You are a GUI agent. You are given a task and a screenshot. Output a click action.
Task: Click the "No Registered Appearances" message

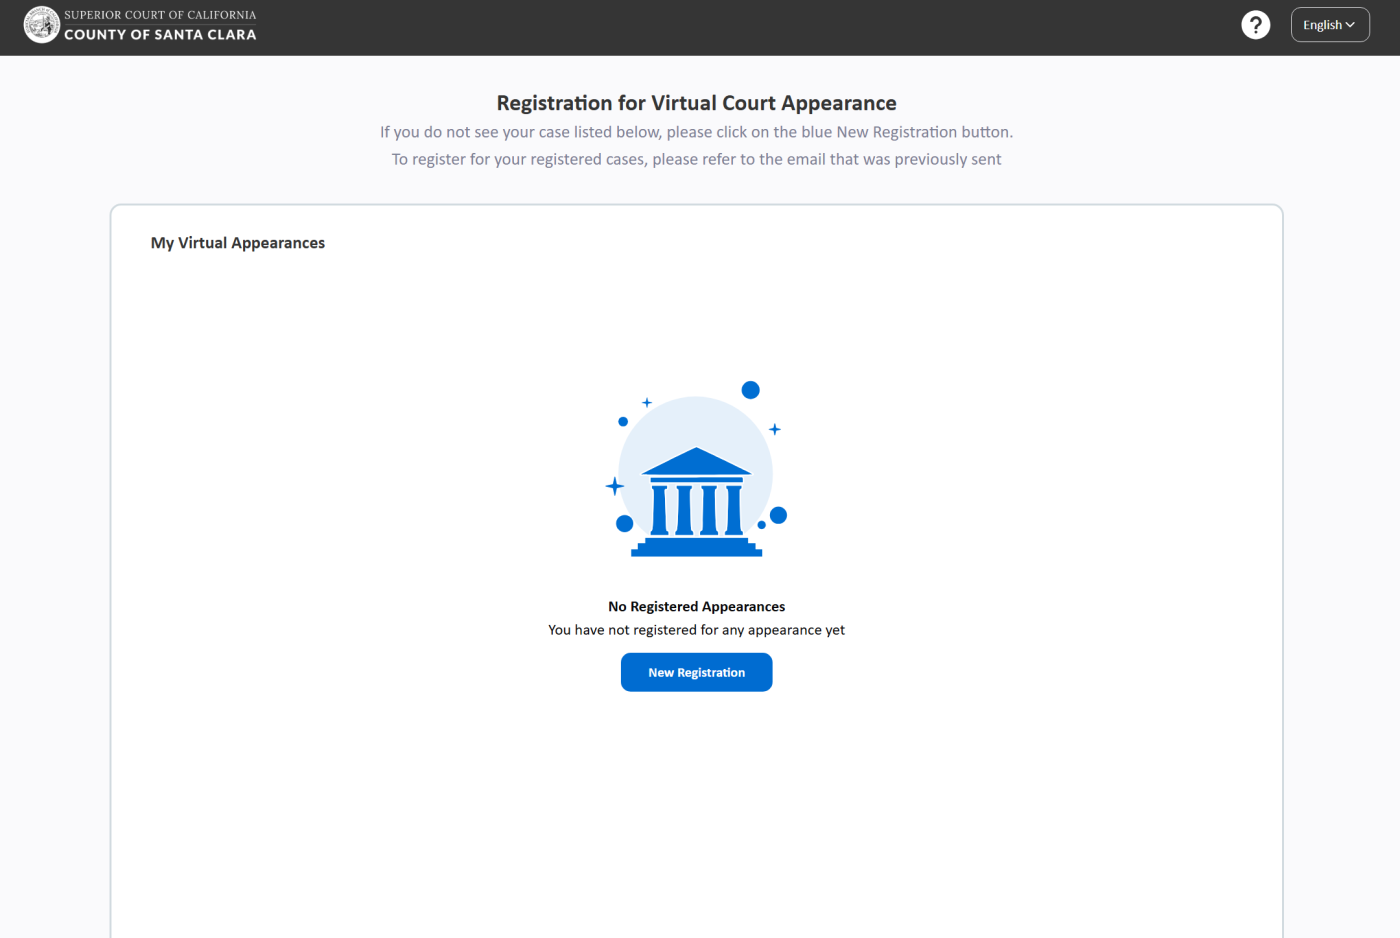[x=696, y=607]
